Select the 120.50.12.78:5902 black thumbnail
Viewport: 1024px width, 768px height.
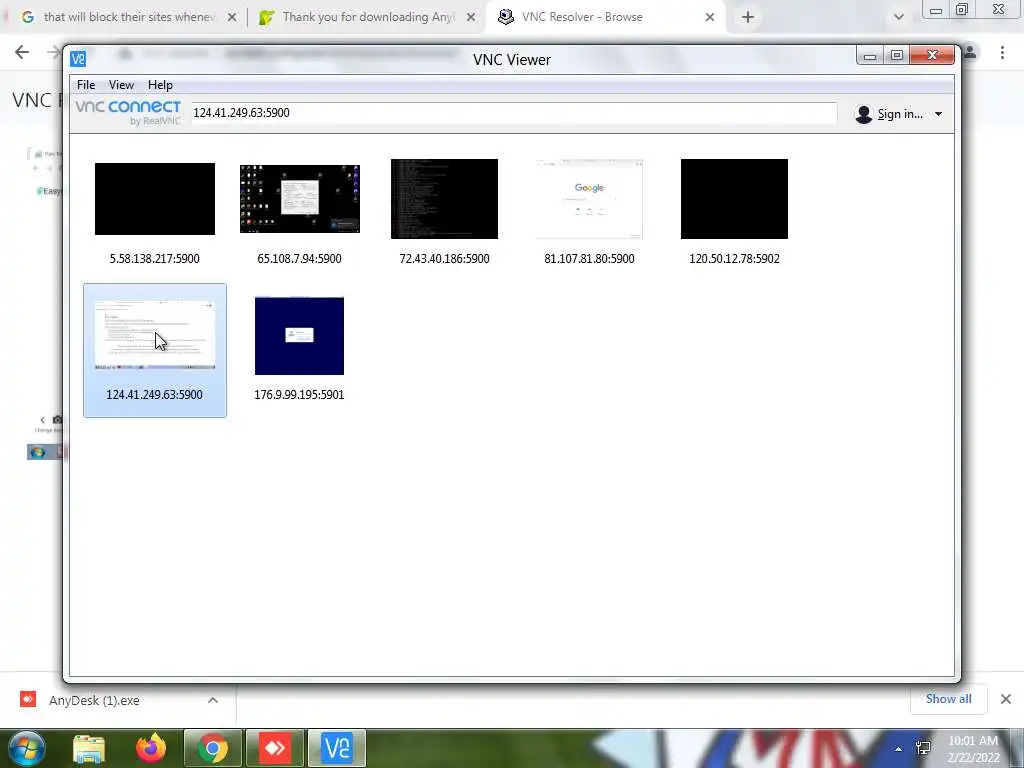(734, 199)
